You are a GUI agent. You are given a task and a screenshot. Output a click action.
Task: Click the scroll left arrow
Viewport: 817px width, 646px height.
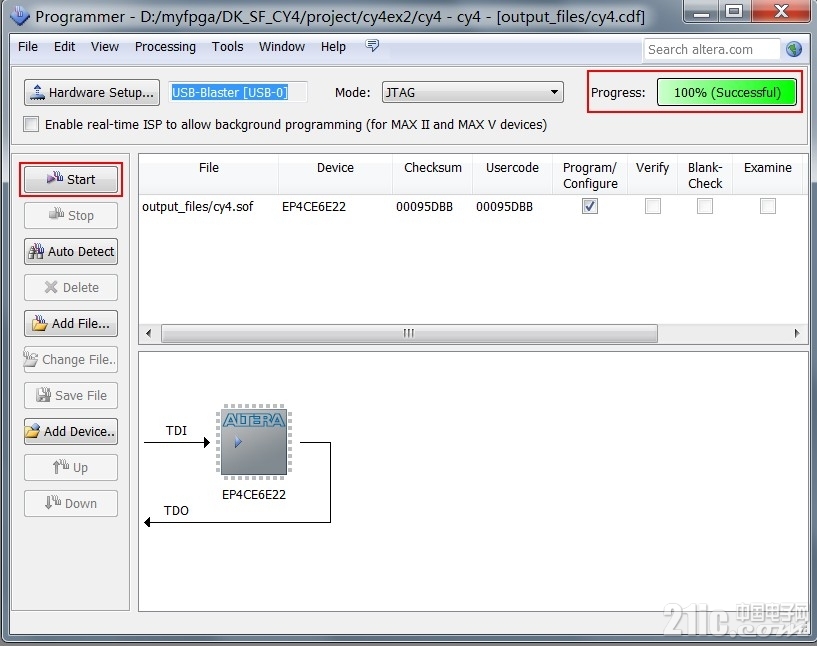pyautogui.click(x=148, y=333)
